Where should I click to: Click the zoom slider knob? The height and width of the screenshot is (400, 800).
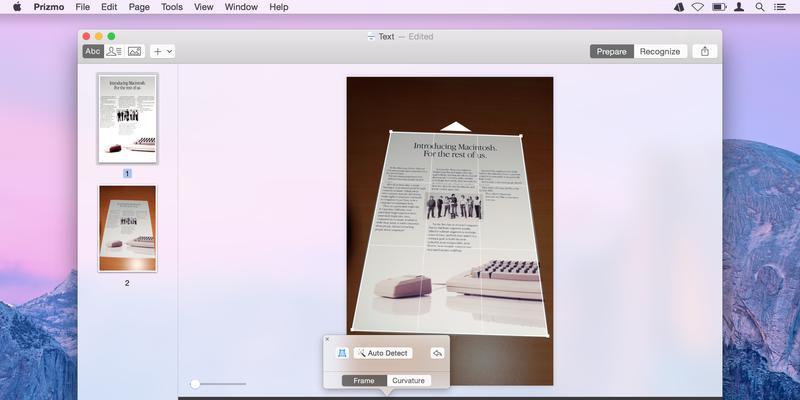coord(195,384)
